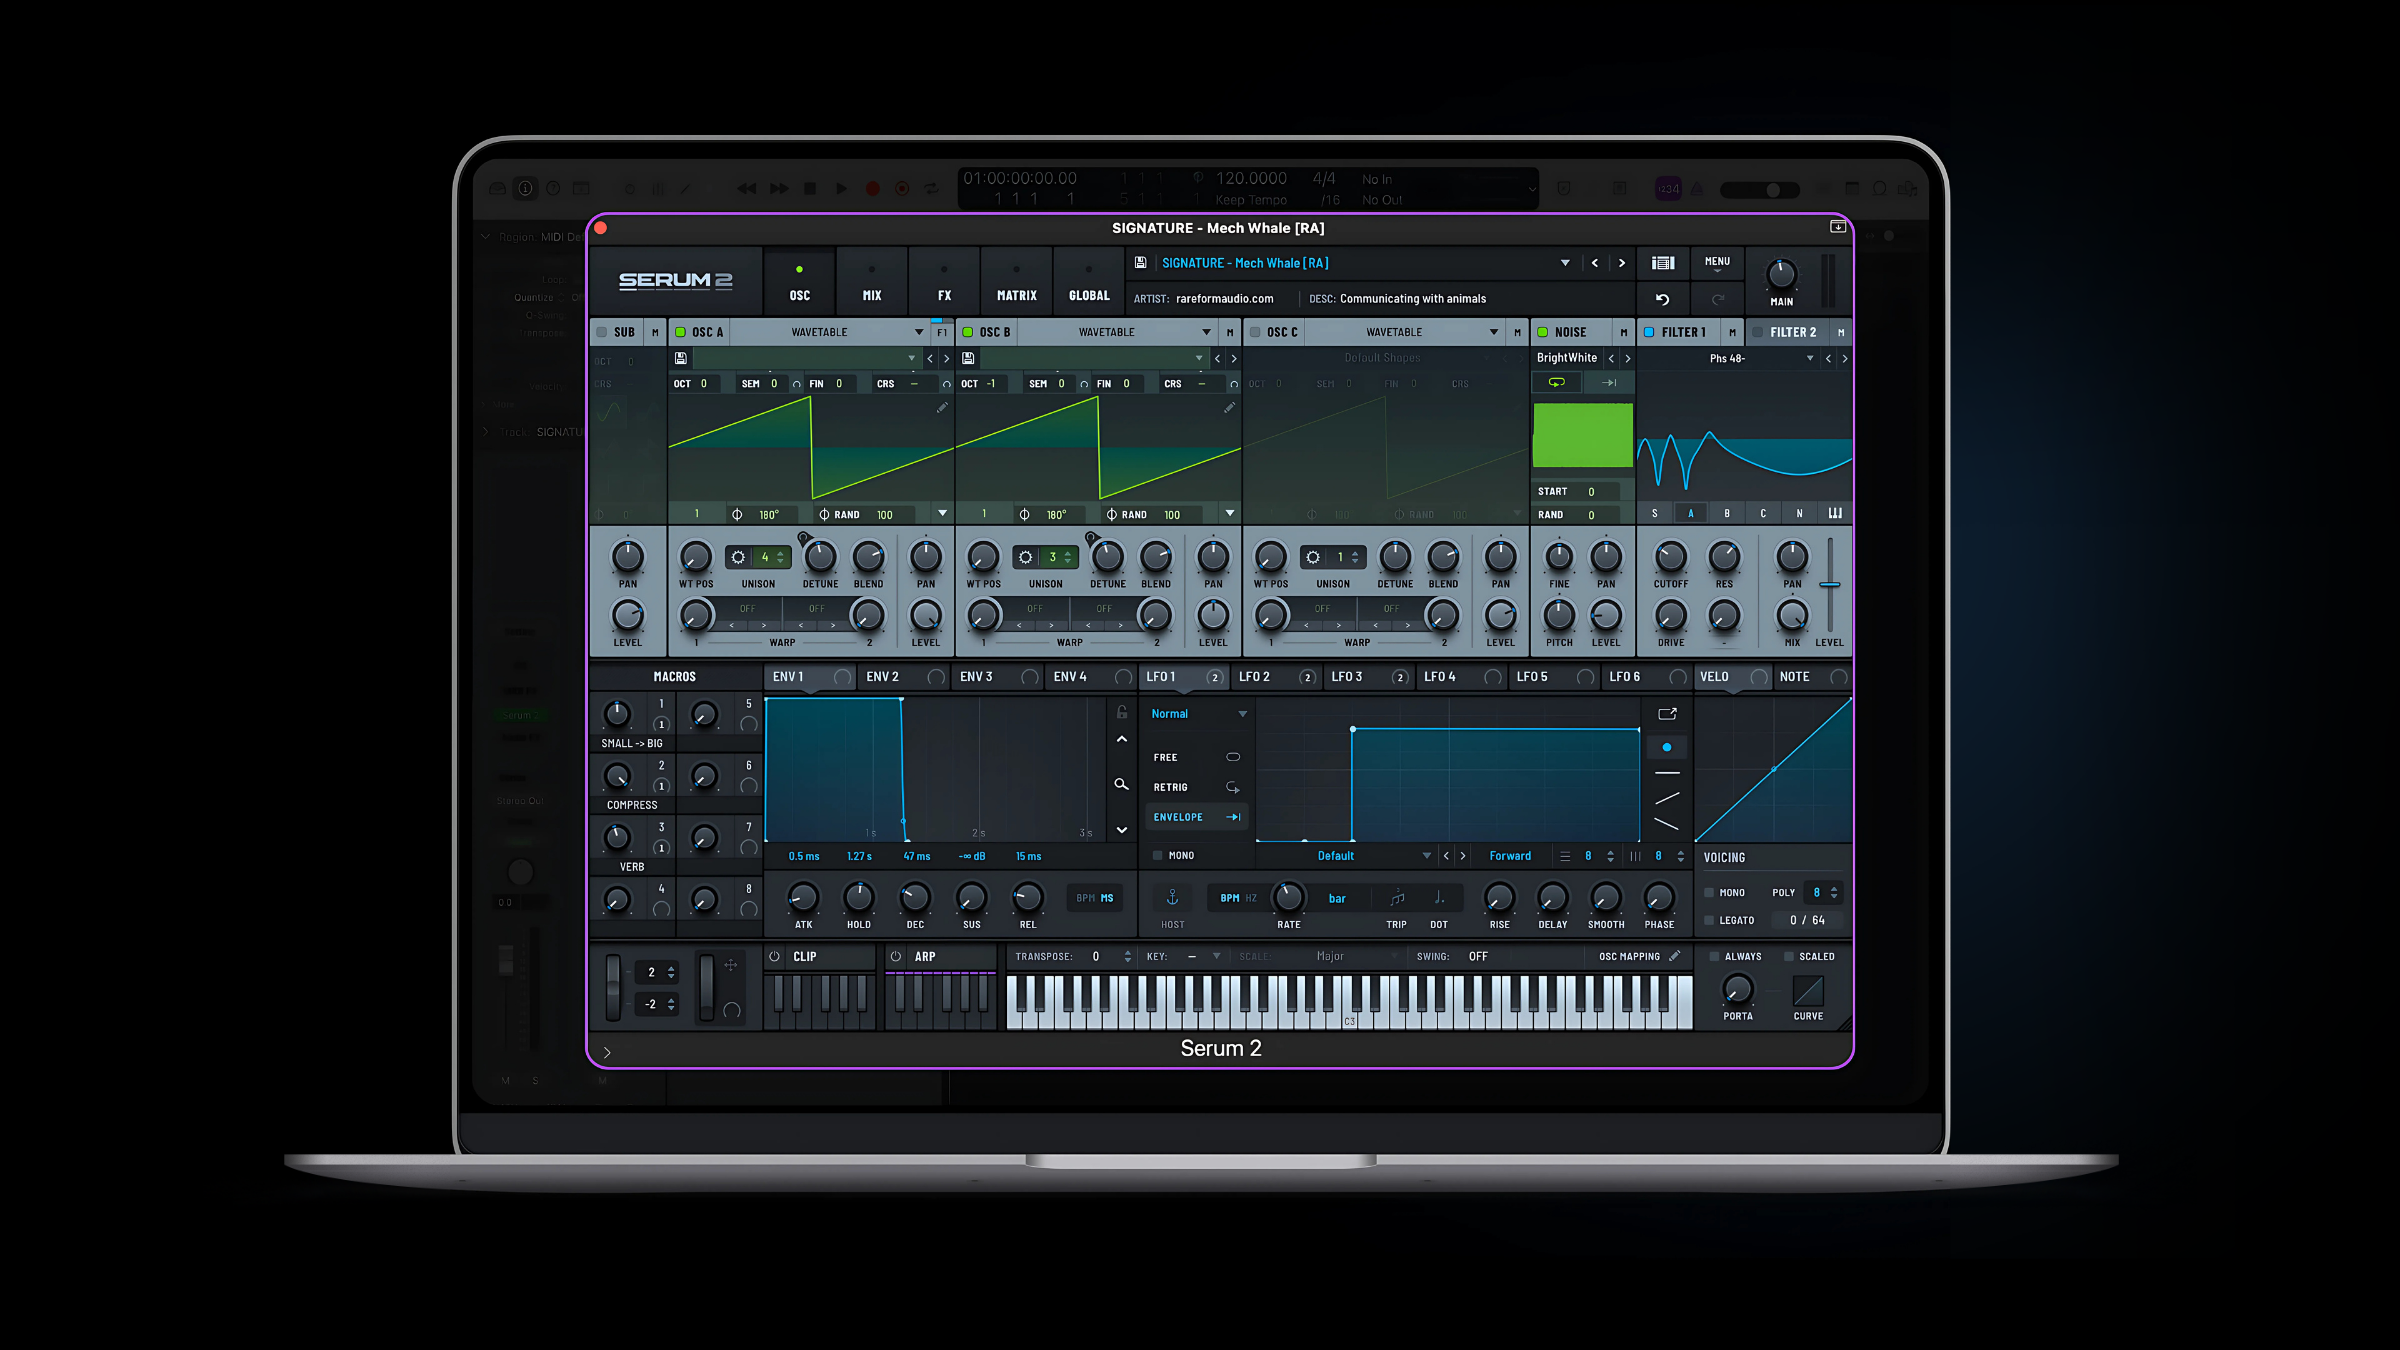Viewport: 2400px width, 1350px height.
Task: Toggle the noise loop mode icon
Action: tap(1557, 383)
